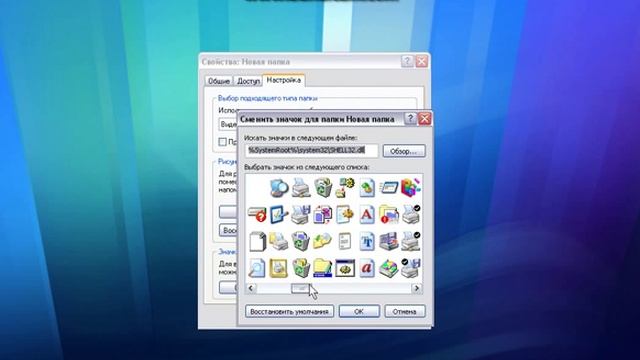Click the icon list left scroll arrow
The image size is (640, 360).
tap(251, 288)
